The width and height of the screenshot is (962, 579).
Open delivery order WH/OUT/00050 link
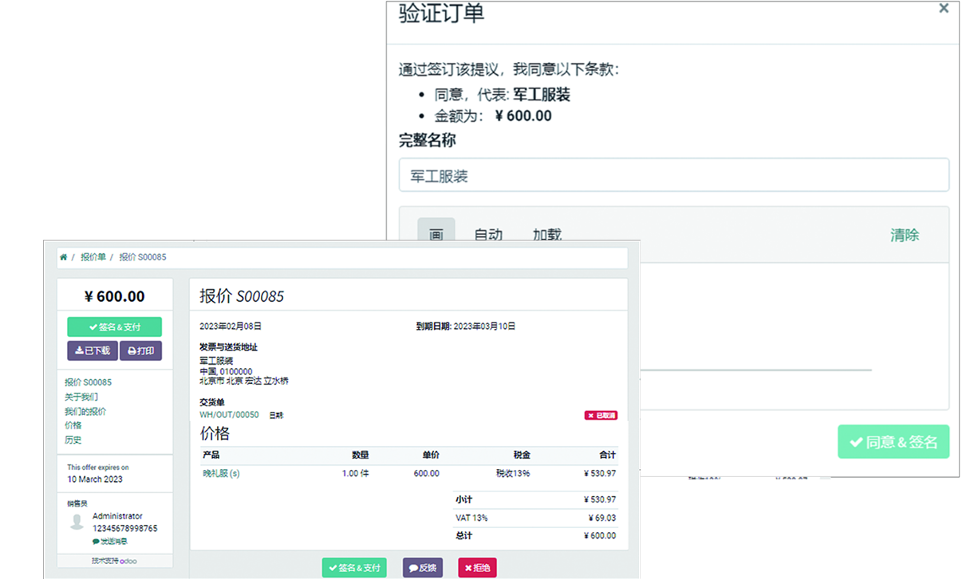tap(229, 415)
